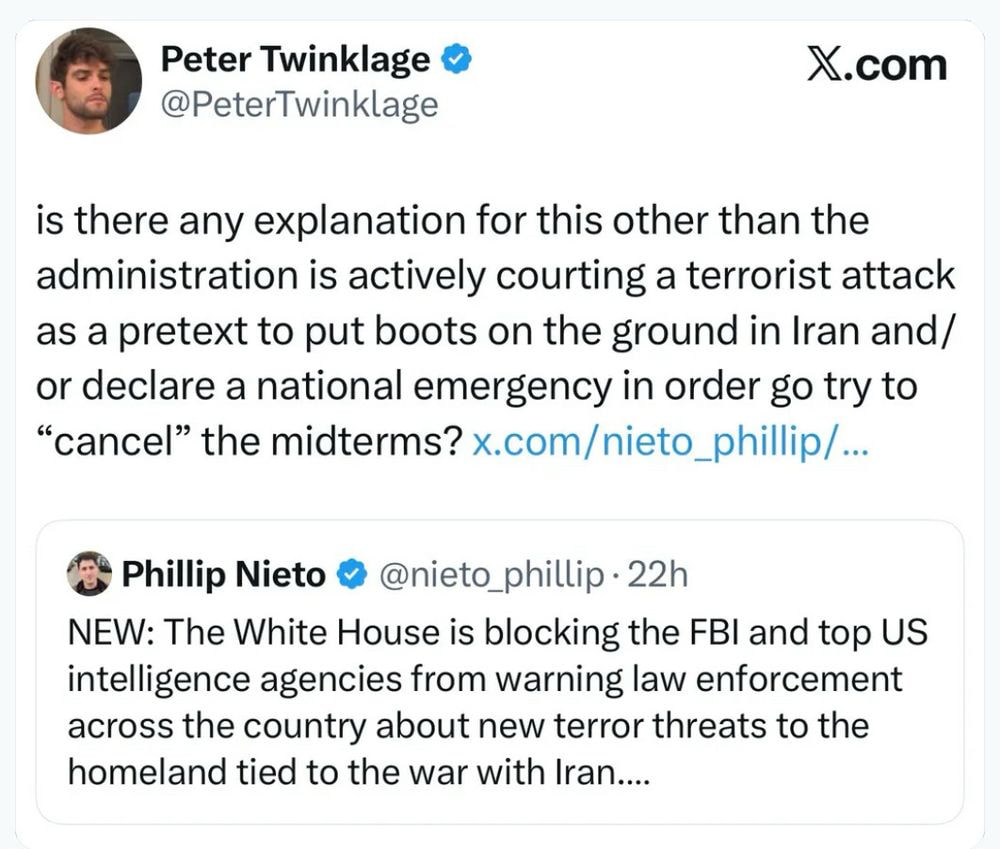
Task: Open the @PeterTwinklage handle
Action: click(x=299, y=104)
